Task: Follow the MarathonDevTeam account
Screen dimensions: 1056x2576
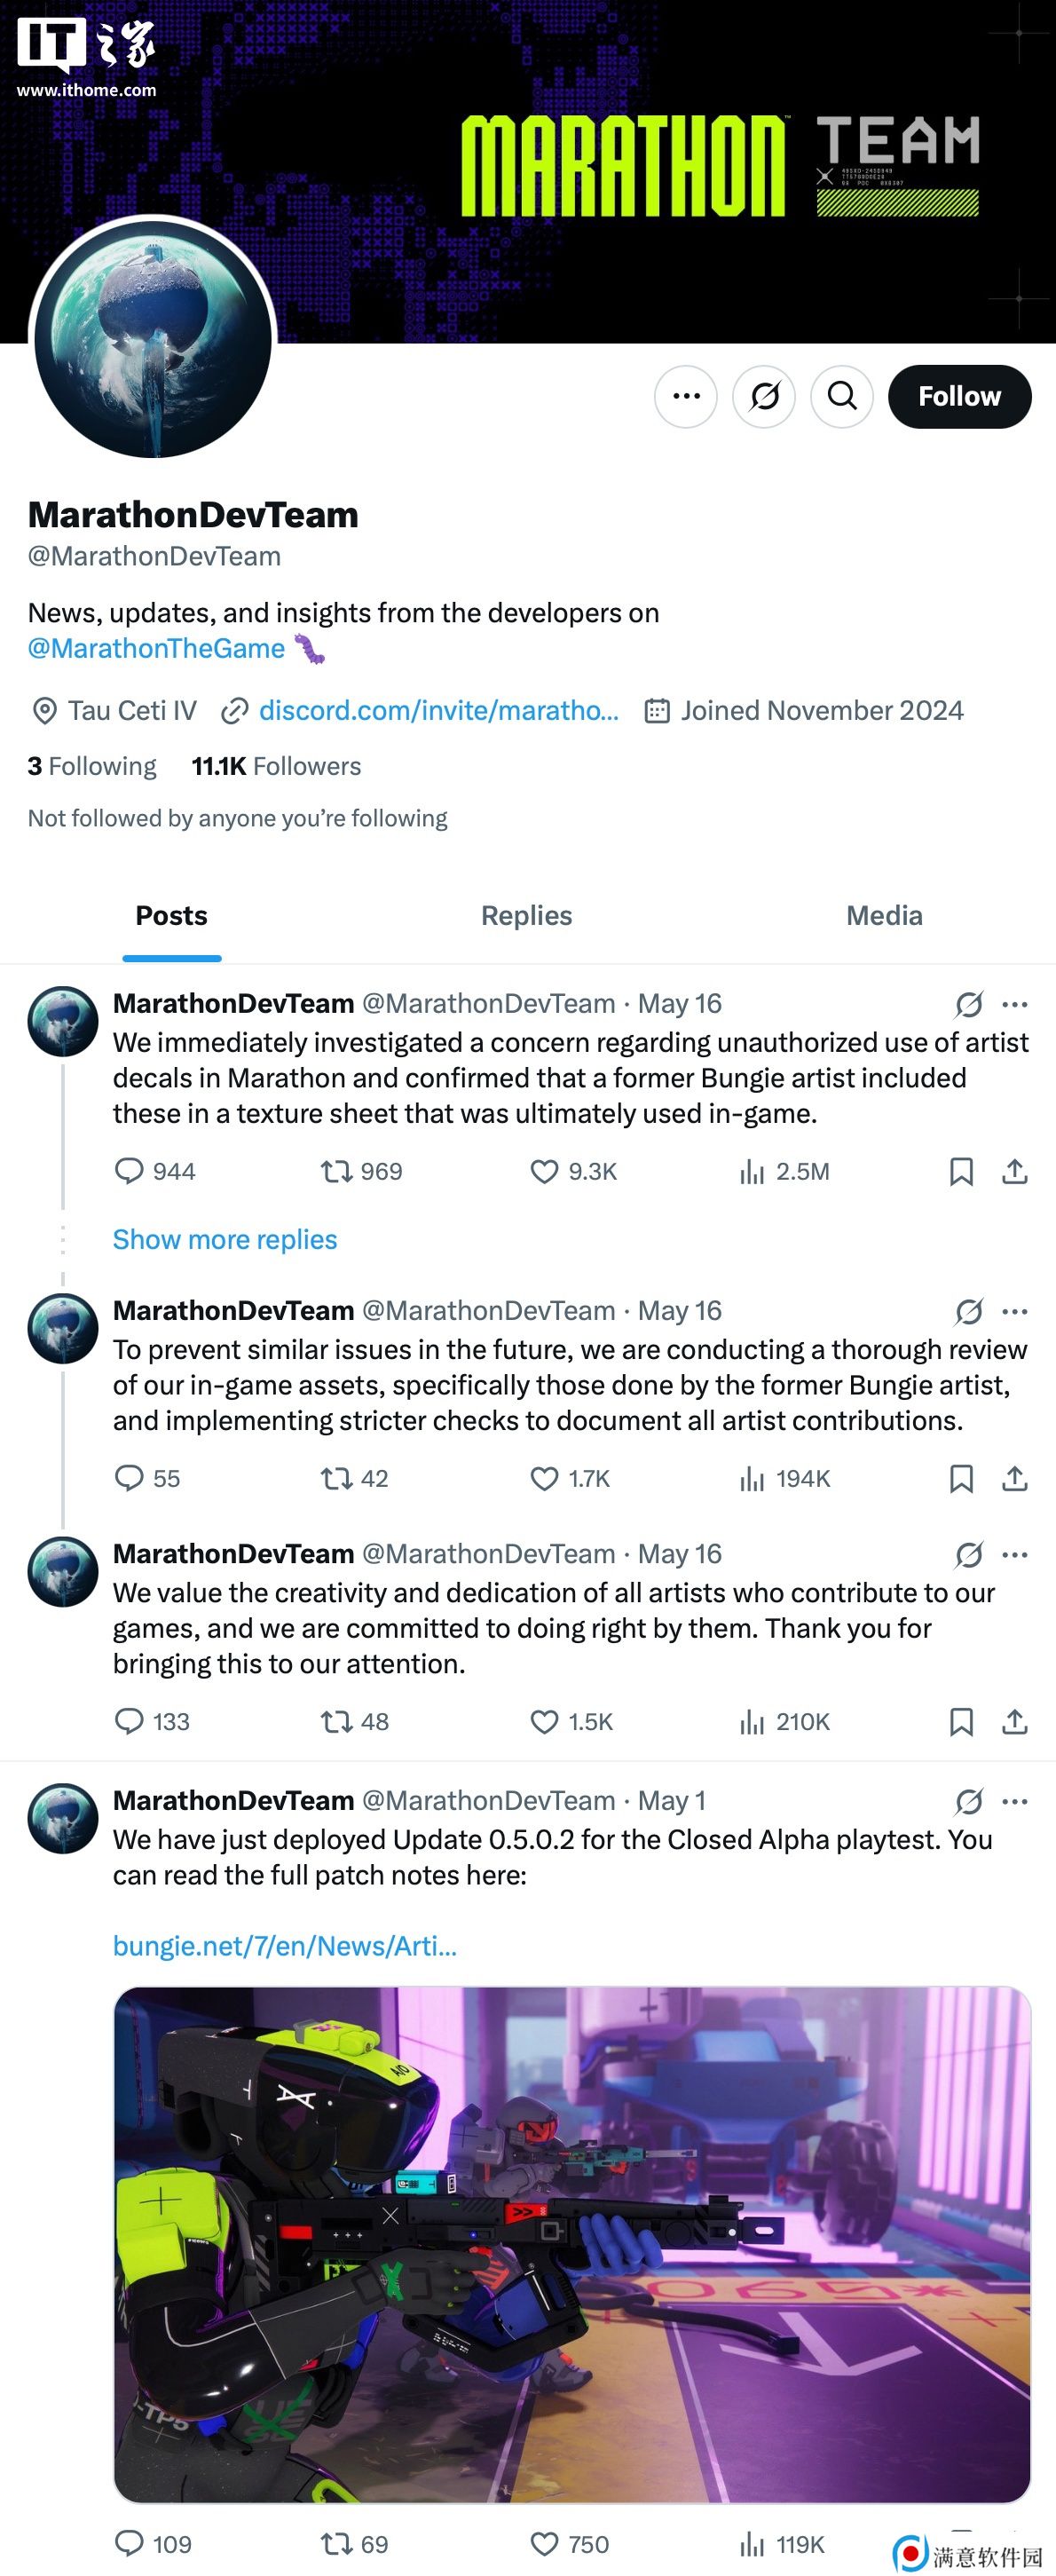Action: tap(959, 397)
